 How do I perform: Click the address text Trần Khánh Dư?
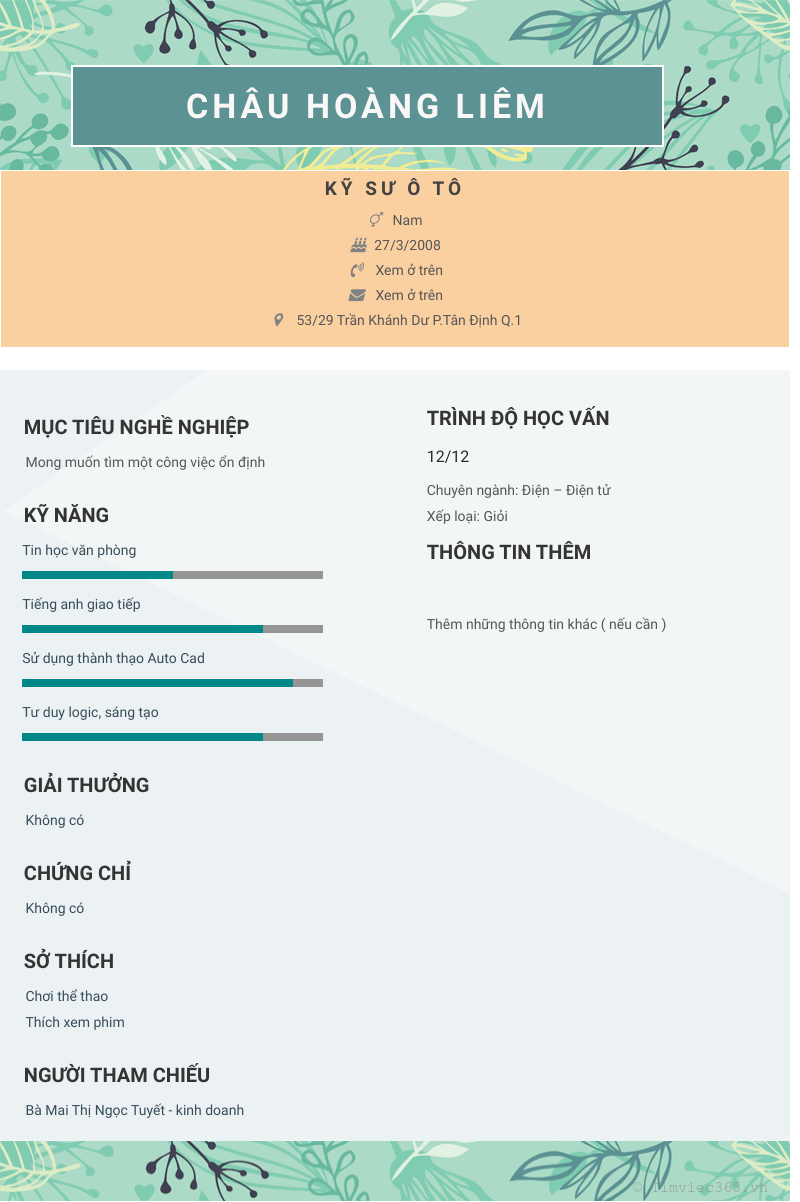[409, 320]
